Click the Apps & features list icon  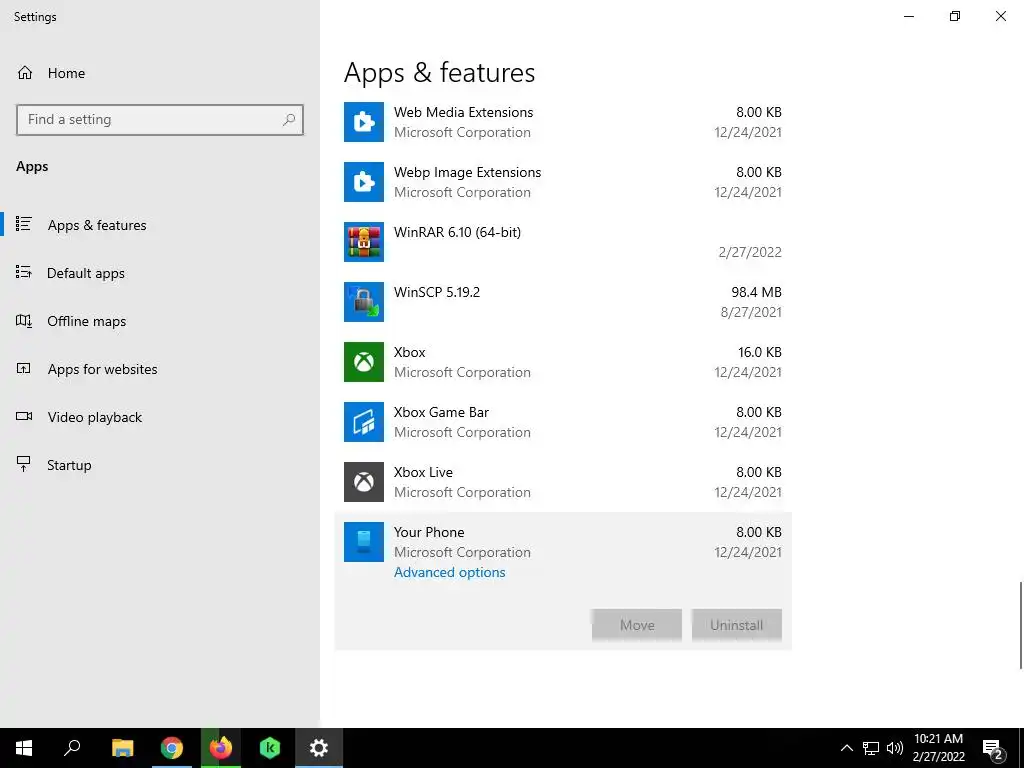[24, 224]
